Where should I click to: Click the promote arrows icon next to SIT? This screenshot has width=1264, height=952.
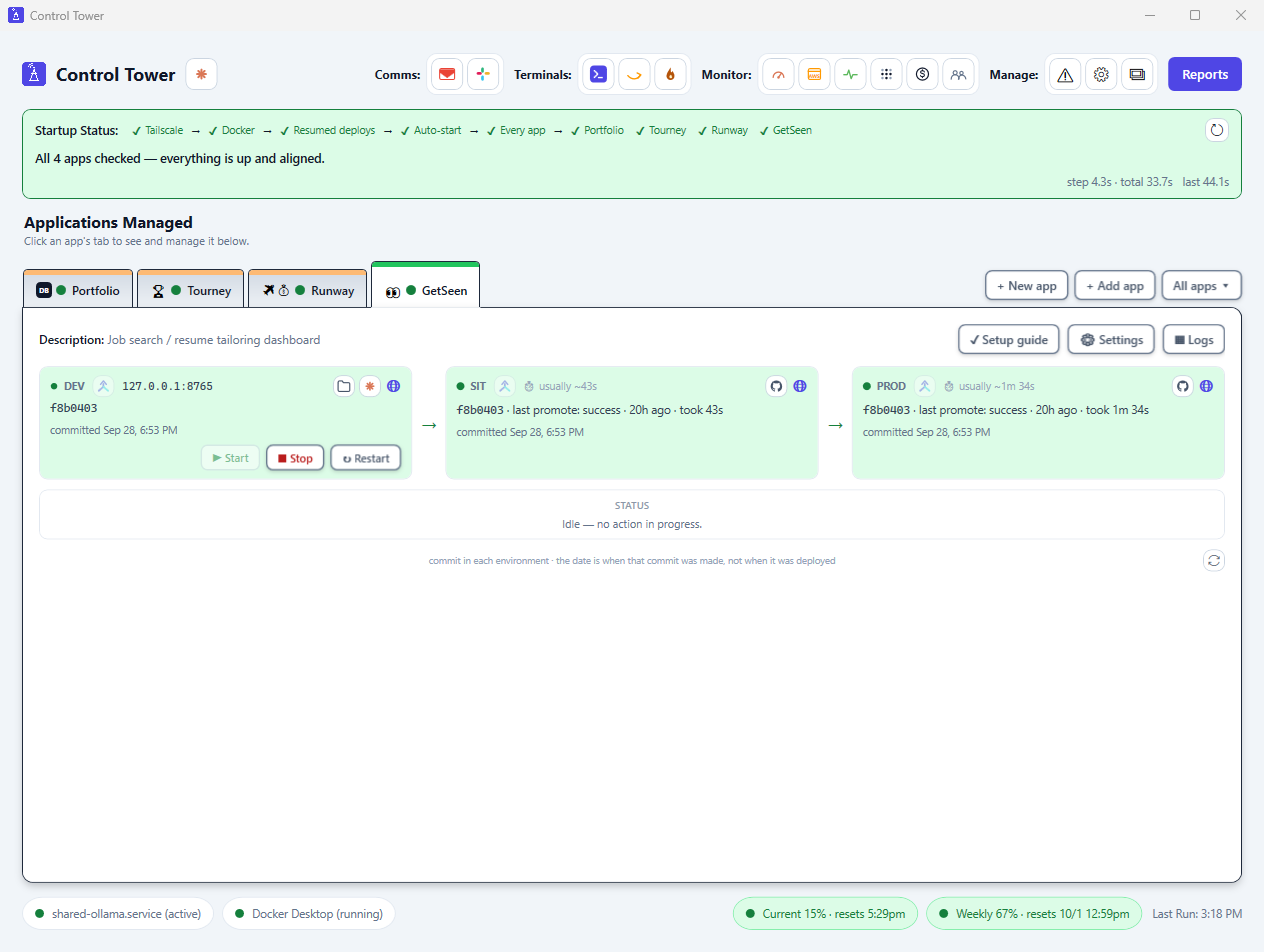[x=505, y=386]
